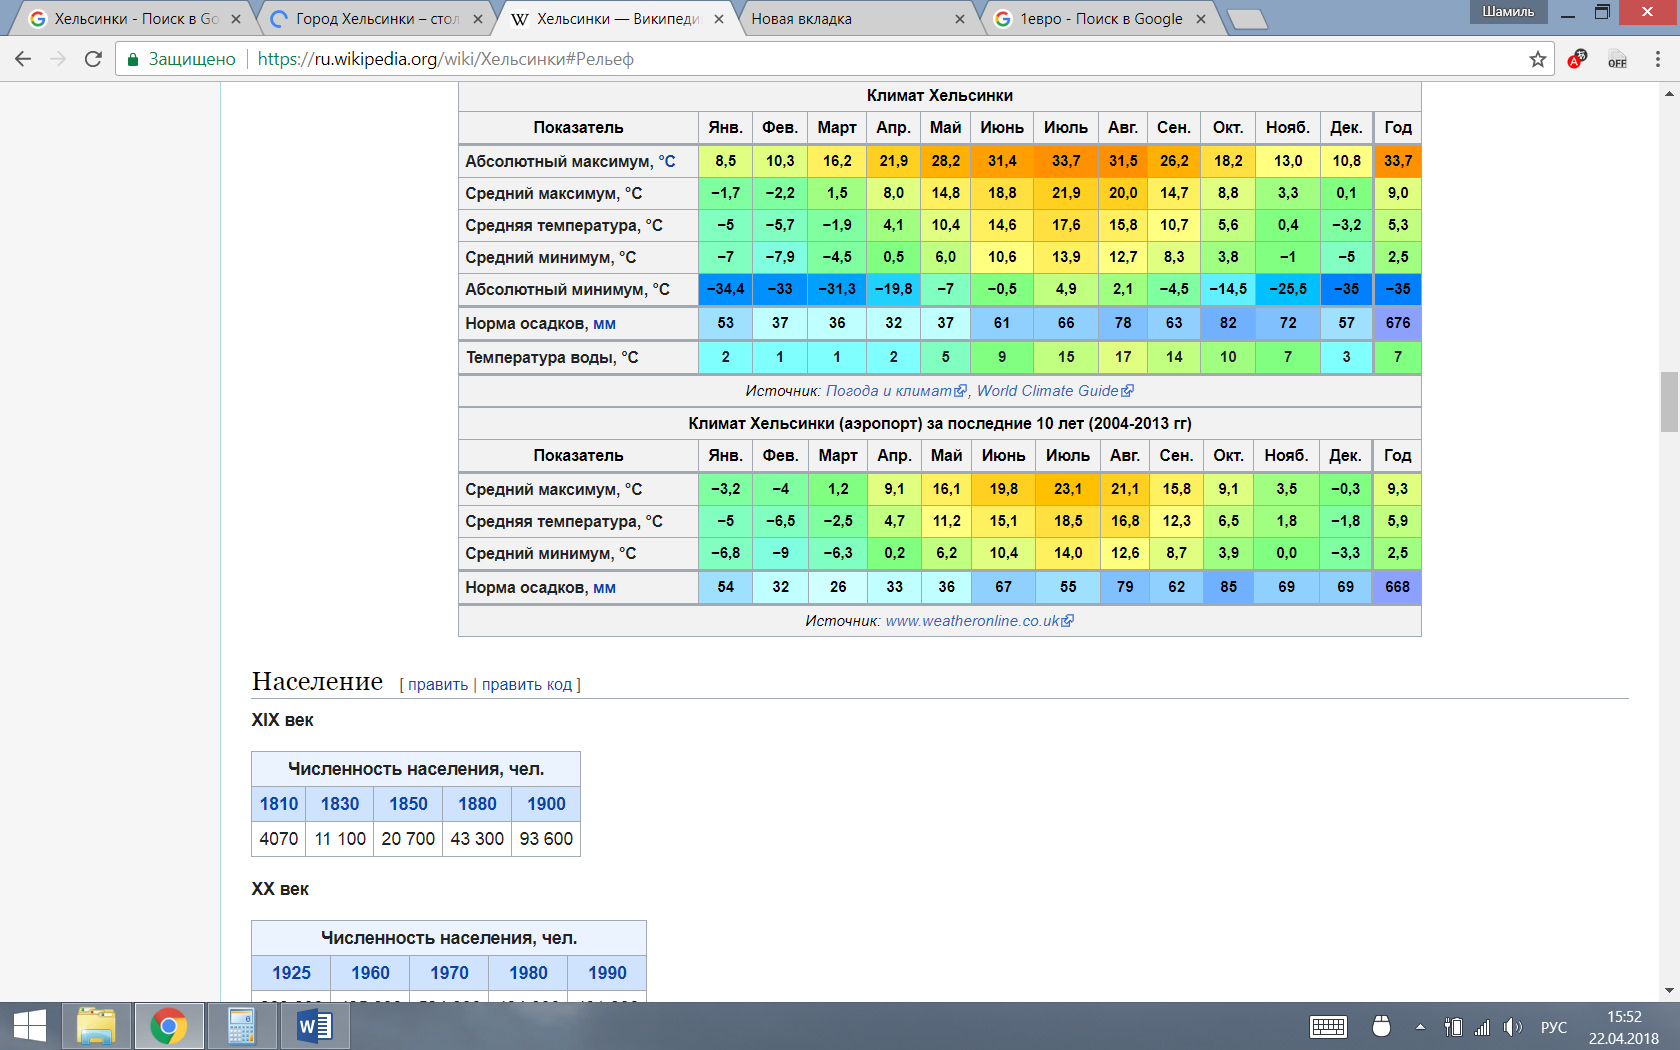1680x1050 pixels.
Task: Bookmark this page with the star icon
Action: coord(1537,59)
